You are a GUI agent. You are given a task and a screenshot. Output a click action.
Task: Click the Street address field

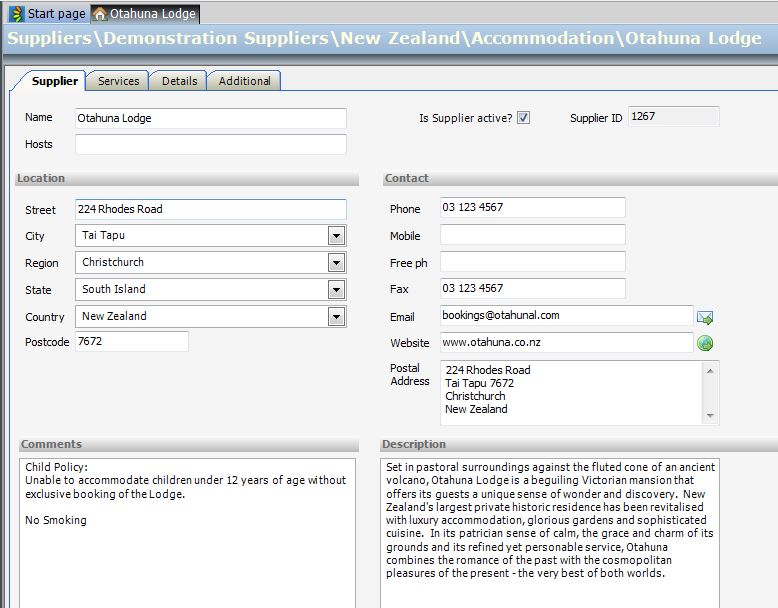click(x=210, y=209)
